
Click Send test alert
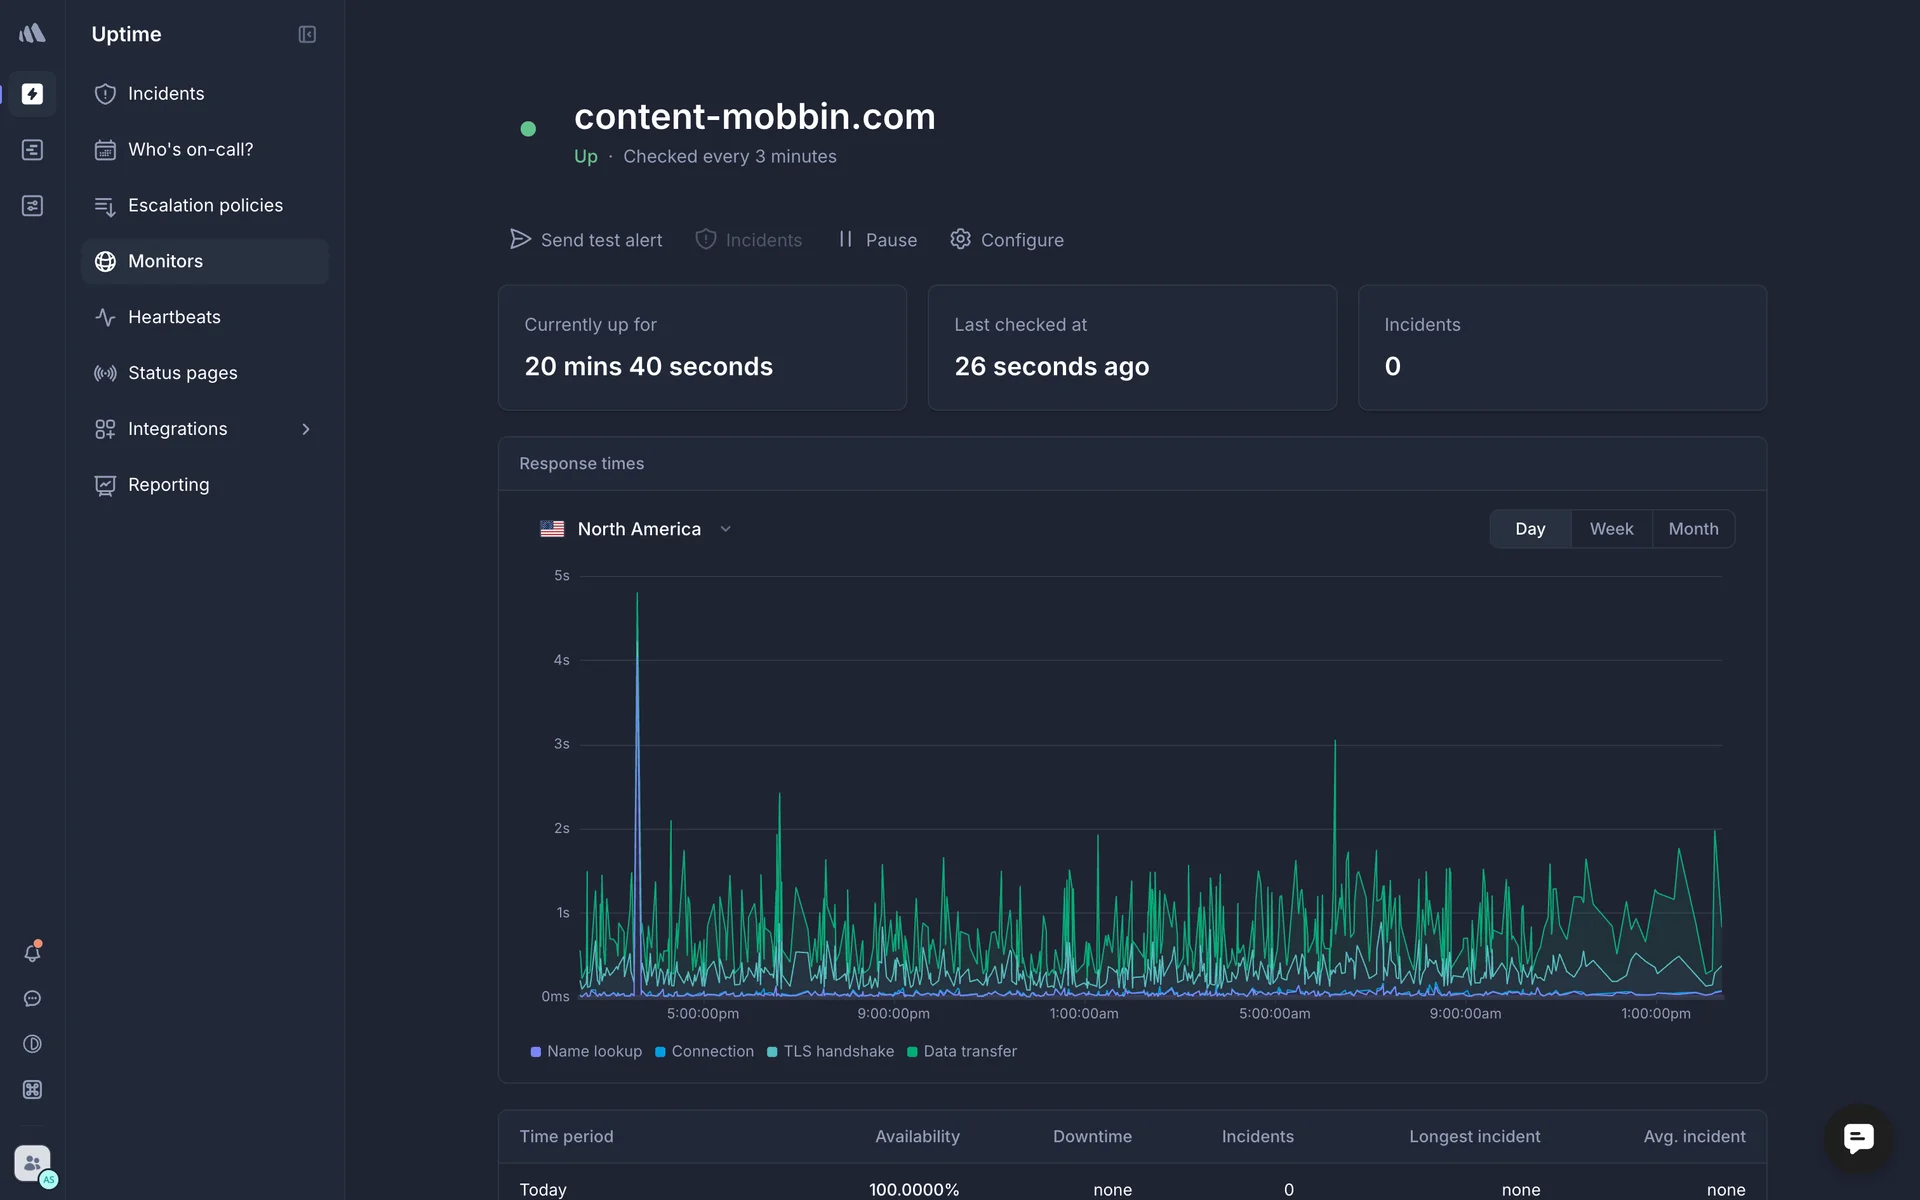click(x=586, y=240)
